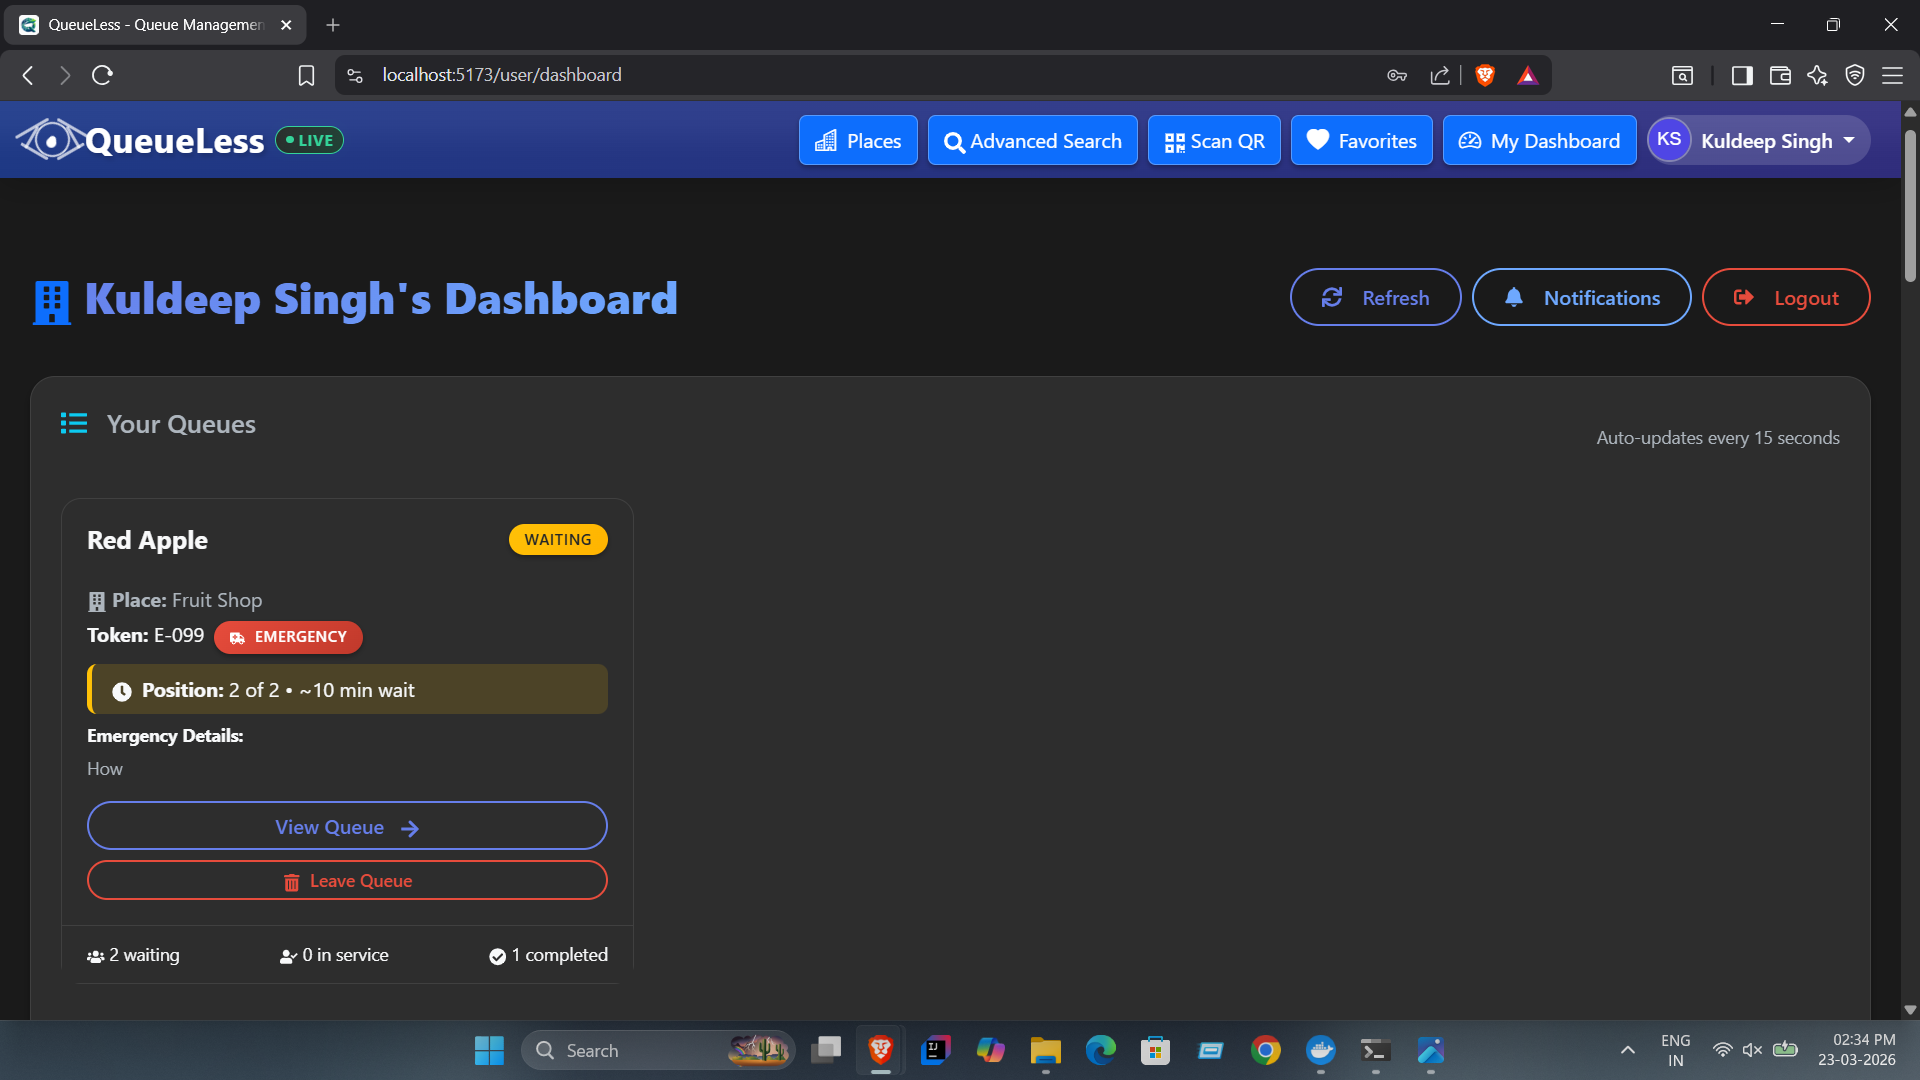Image resolution: width=1920 pixels, height=1080 pixels.
Task: Click the dashboard building icon near title
Action: [x=52, y=302]
